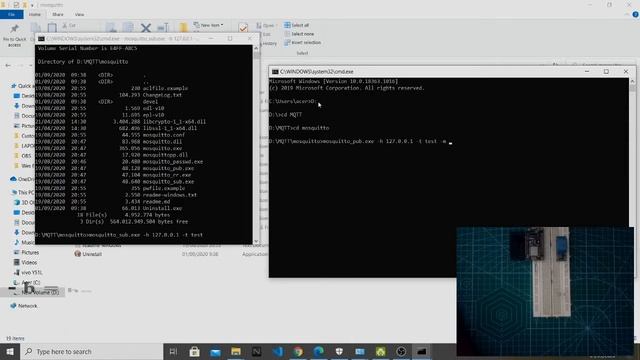Open Notion from taskbar
The image size is (640, 360).
pyautogui.click(x=256, y=351)
